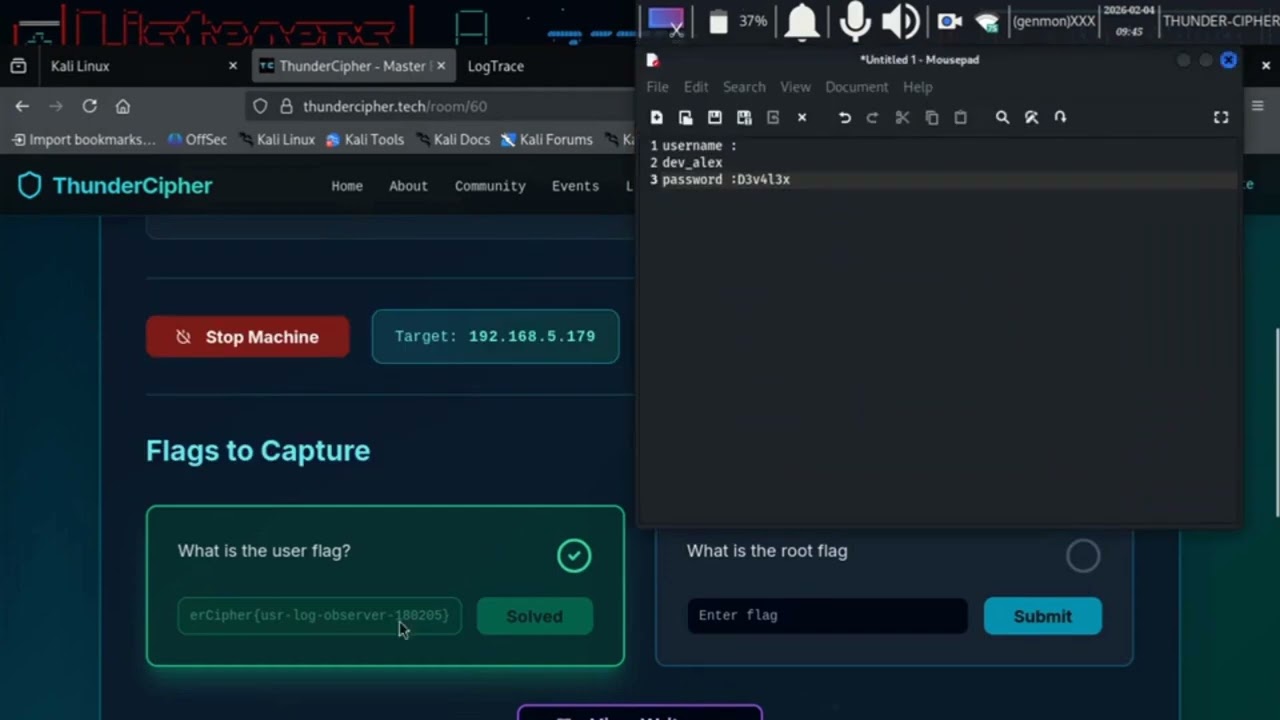
Task: Open the Mousepad Help menu
Action: pyautogui.click(x=917, y=87)
